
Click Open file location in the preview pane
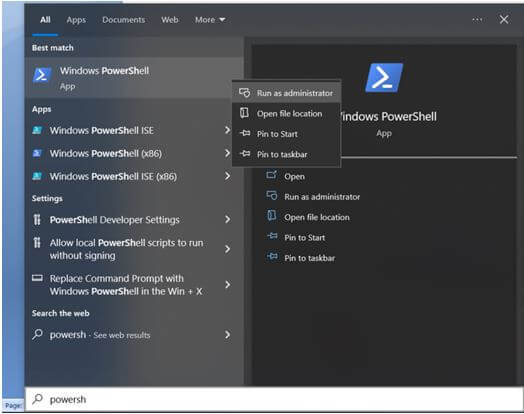317,217
